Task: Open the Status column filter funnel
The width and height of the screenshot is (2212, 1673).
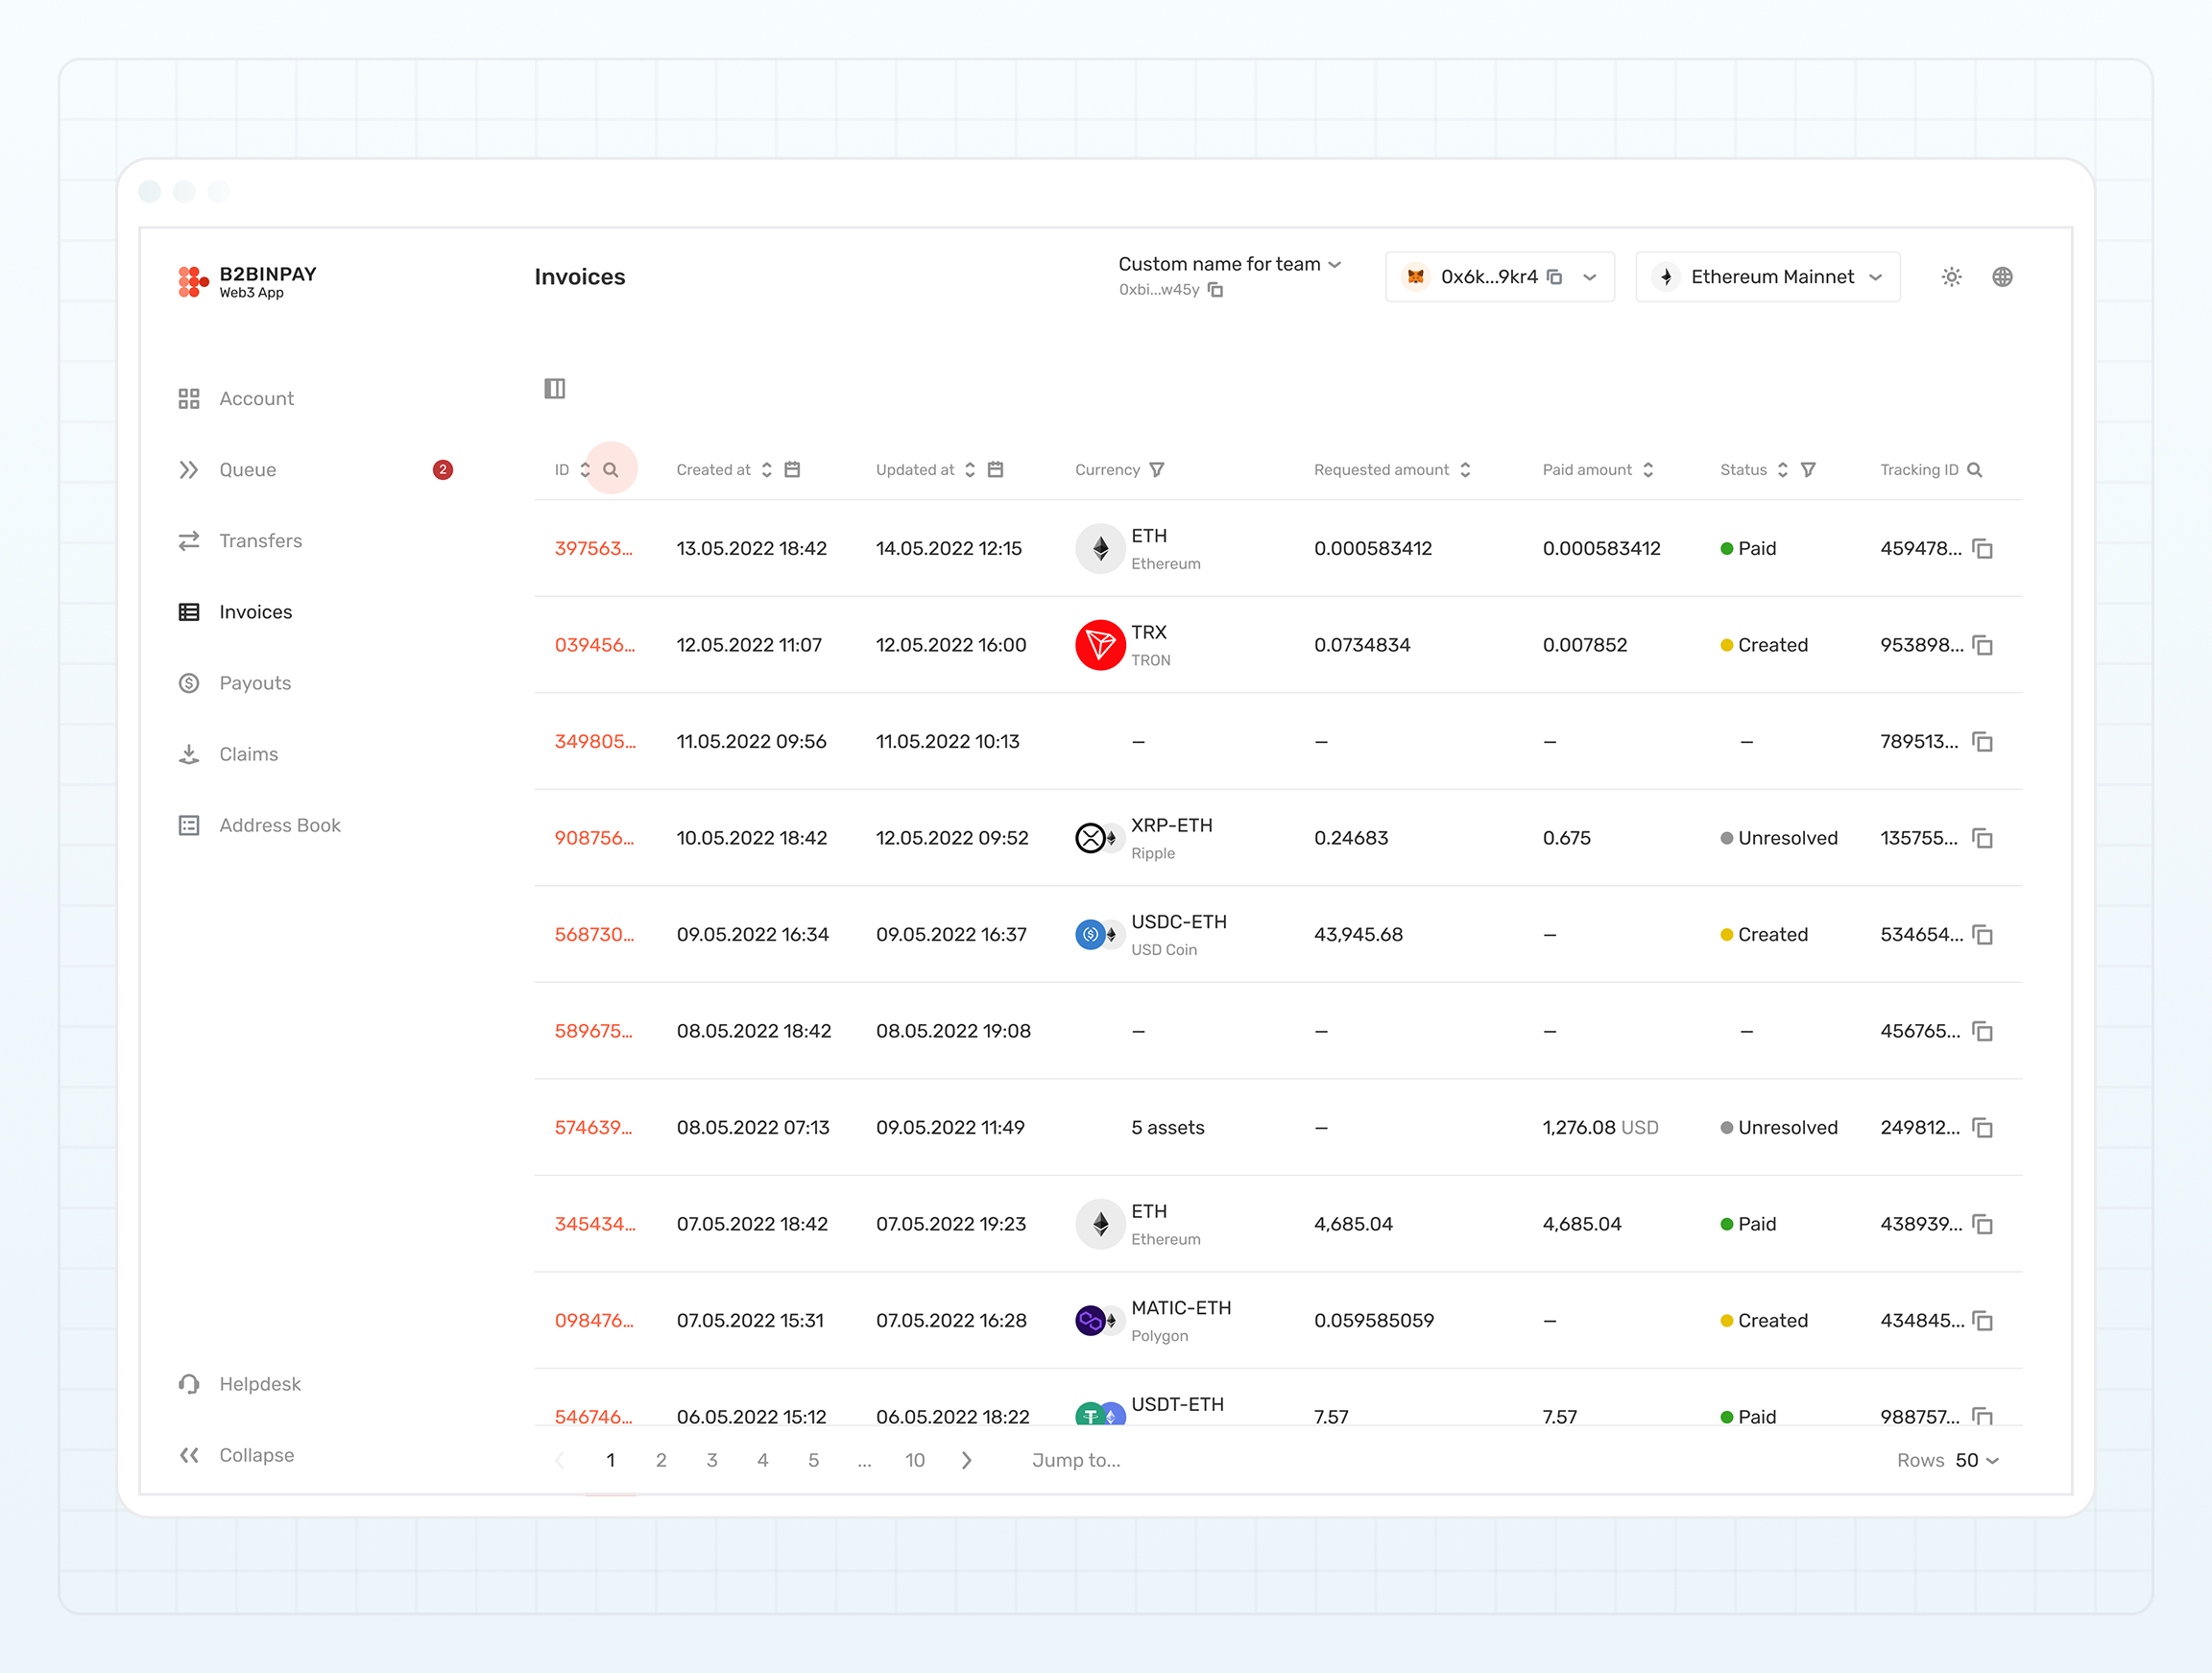Action: tap(1807, 469)
